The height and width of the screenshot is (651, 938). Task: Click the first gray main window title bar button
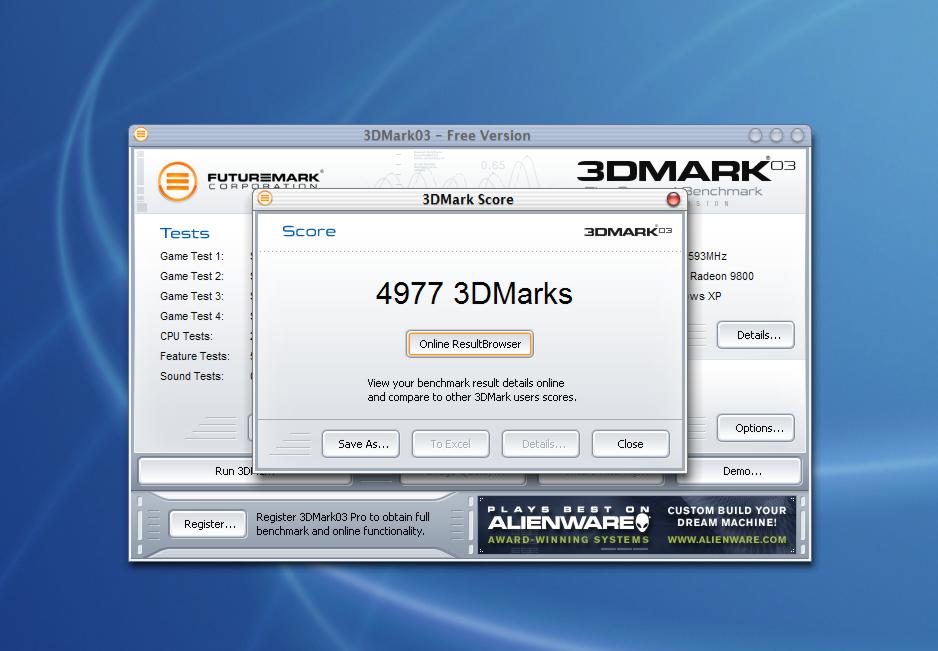coord(756,135)
